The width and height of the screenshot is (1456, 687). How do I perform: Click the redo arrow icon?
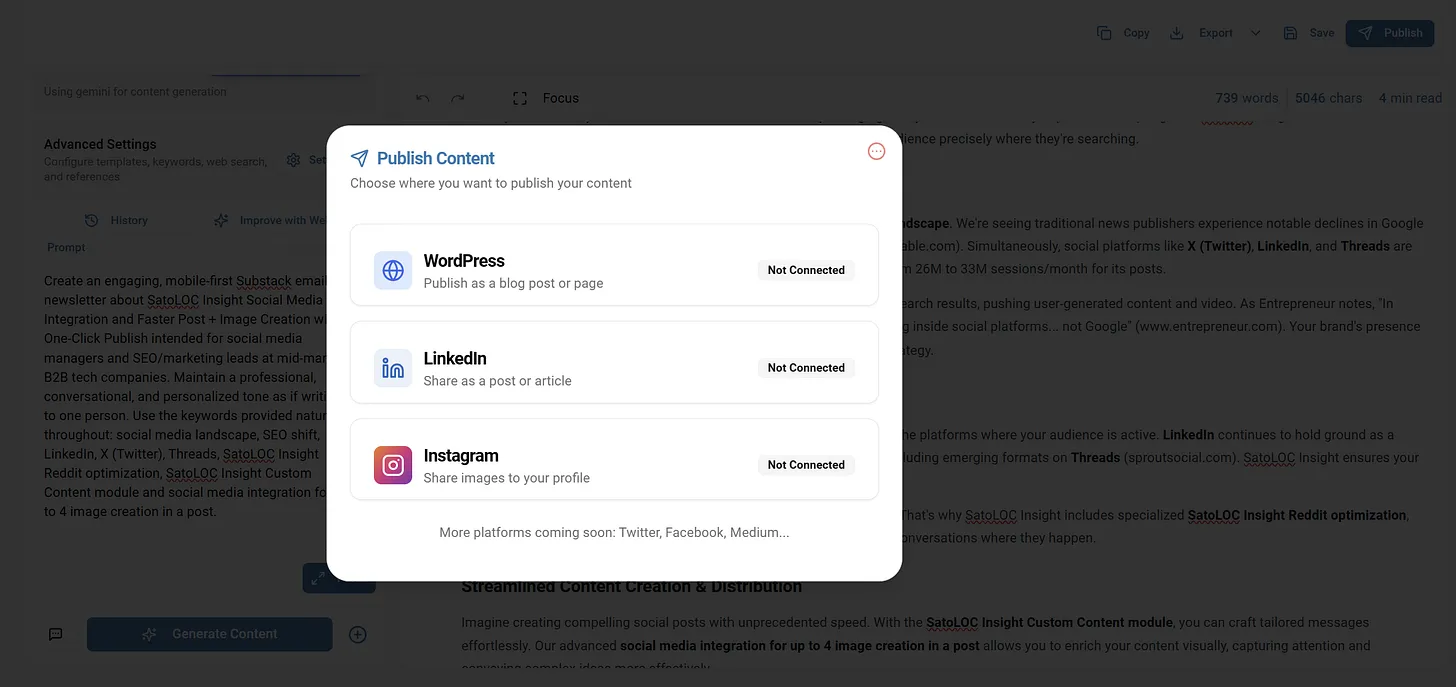pyautogui.click(x=457, y=98)
